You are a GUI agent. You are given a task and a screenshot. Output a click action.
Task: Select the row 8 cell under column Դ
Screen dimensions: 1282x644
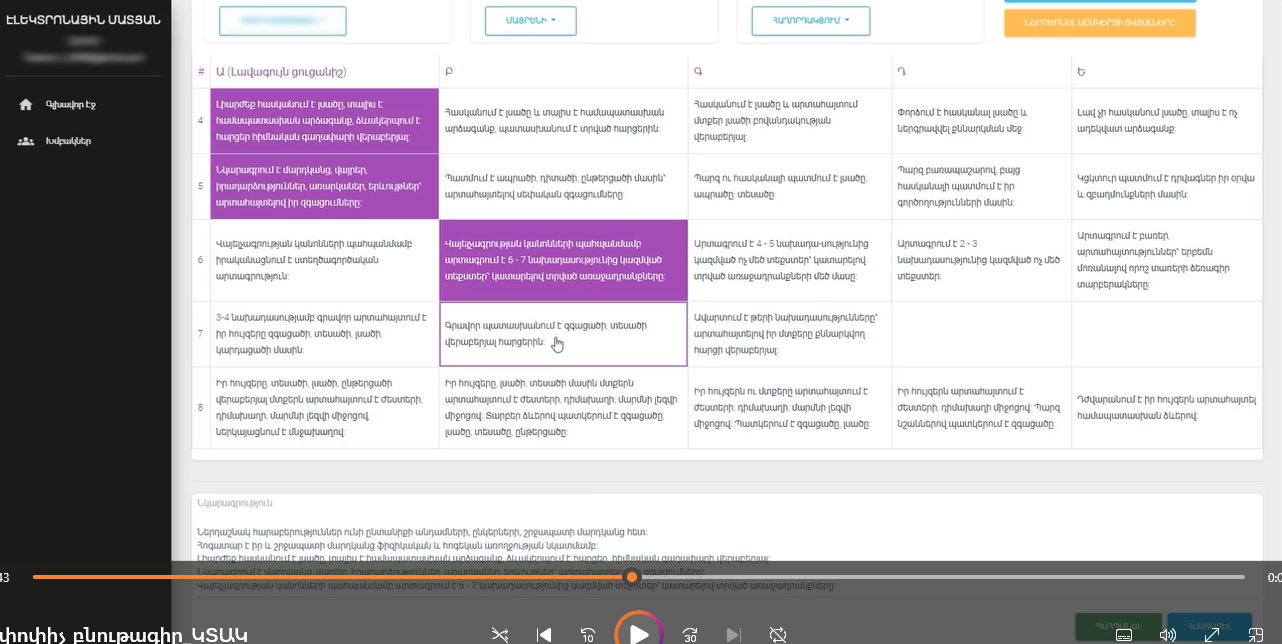tap(981, 407)
